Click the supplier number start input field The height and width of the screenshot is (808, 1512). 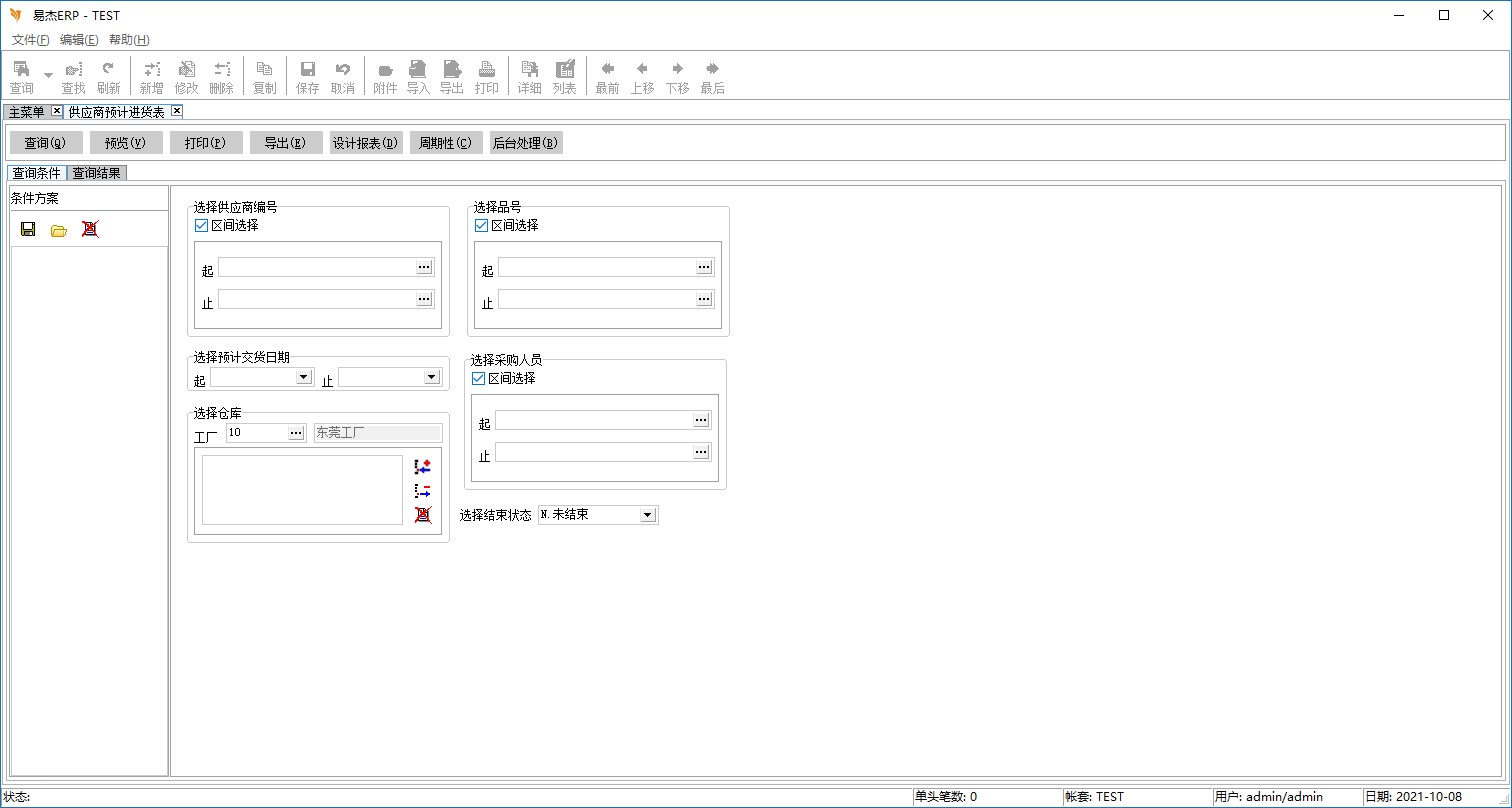[316, 268]
